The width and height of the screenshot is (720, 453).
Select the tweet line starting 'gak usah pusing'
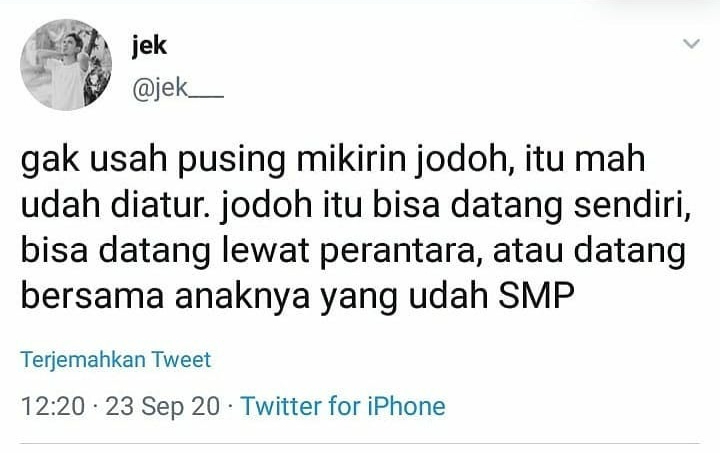tap(333, 160)
